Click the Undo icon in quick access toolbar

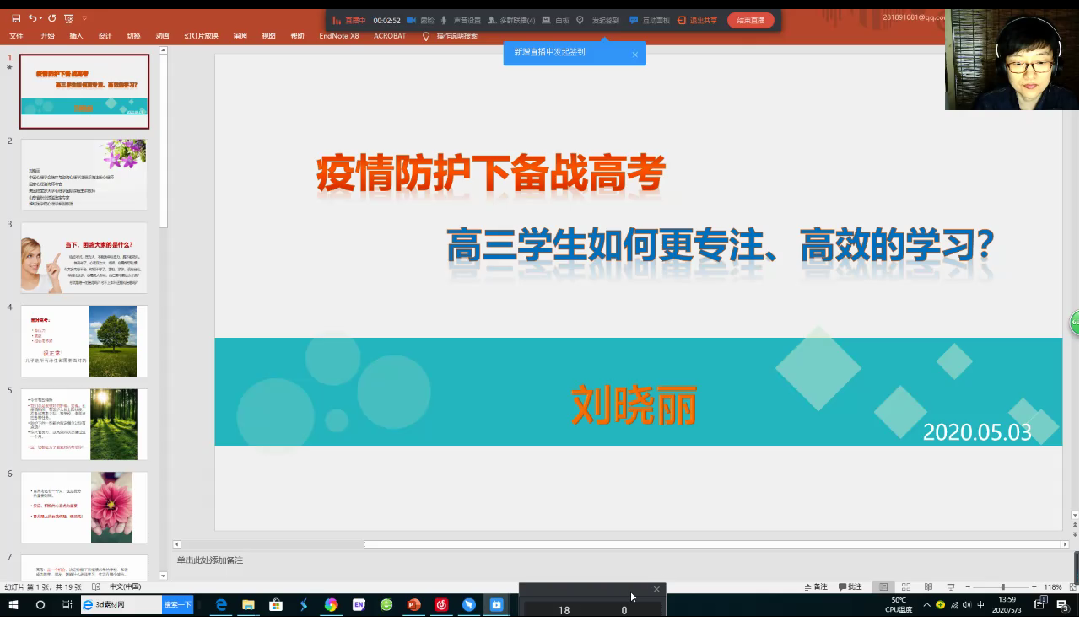pos(33,18)
